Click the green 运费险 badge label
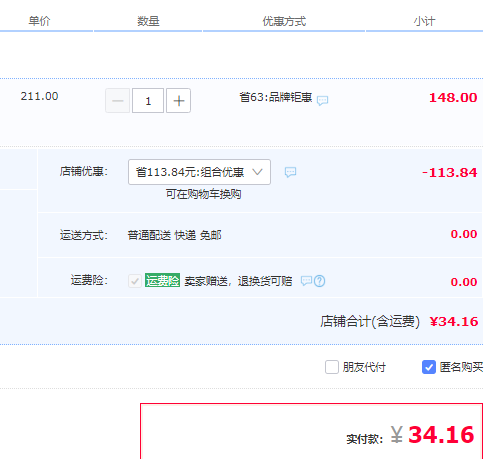The height and width of the screenshot is (459, 488). pyautogui.click(x=162, y=280)
